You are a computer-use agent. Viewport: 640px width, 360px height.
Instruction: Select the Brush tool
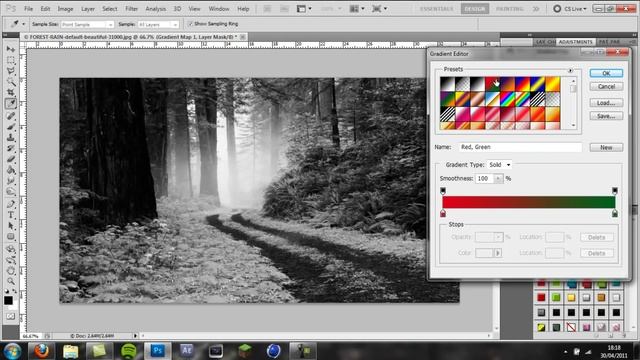click(11, 127)
